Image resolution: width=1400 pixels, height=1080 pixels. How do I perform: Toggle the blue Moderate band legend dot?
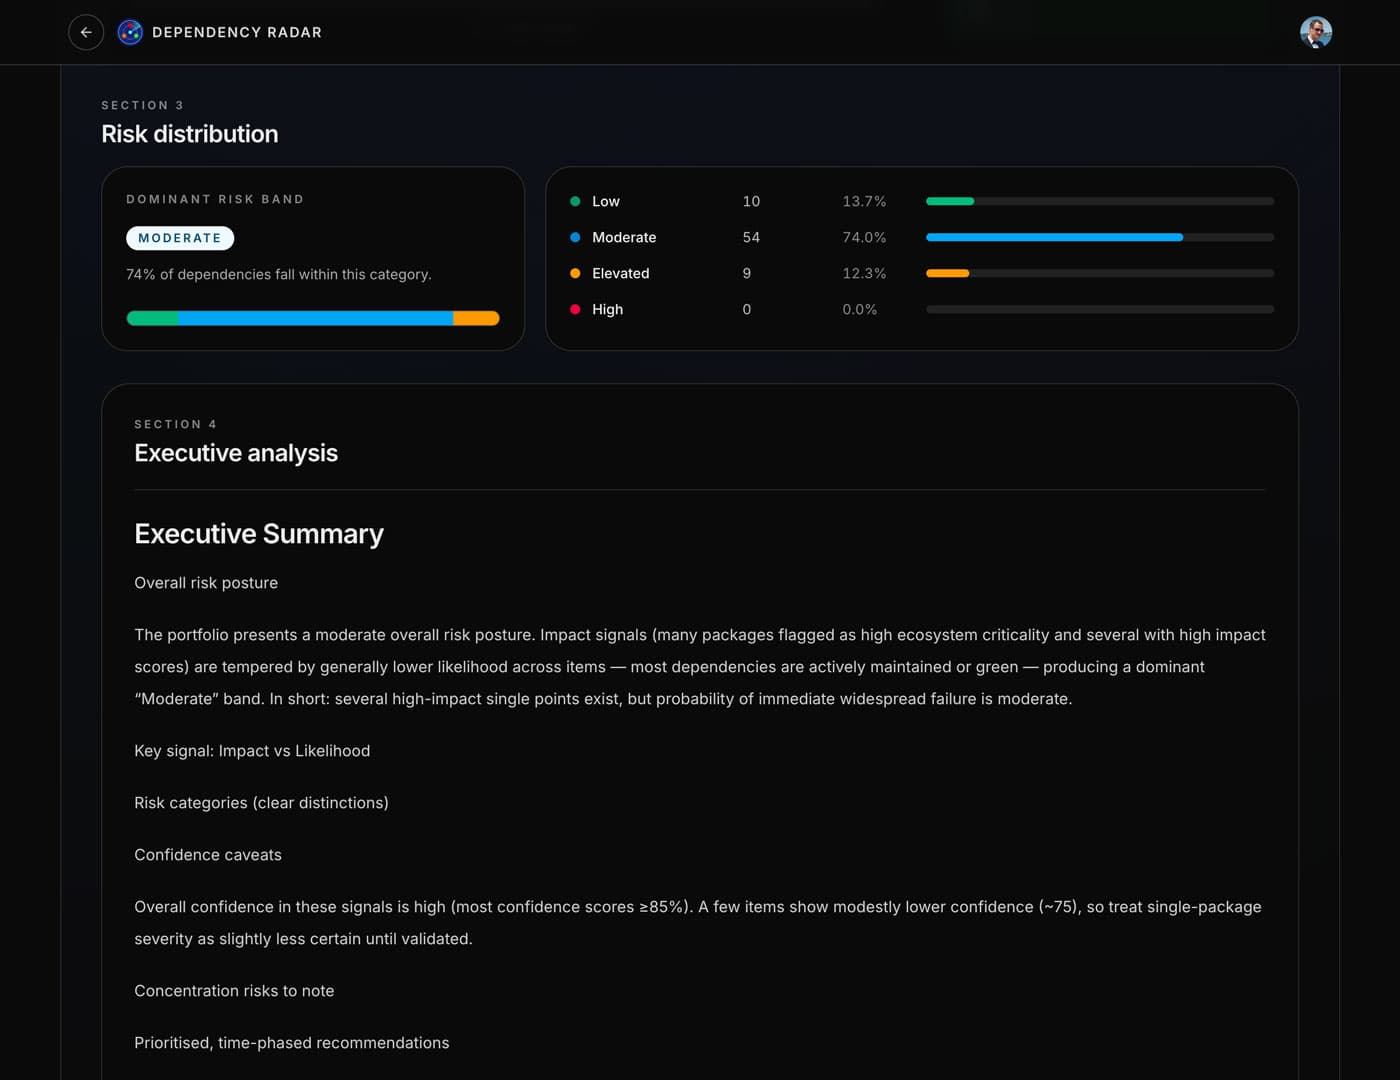pyautogui.click(x=575, y=237)
